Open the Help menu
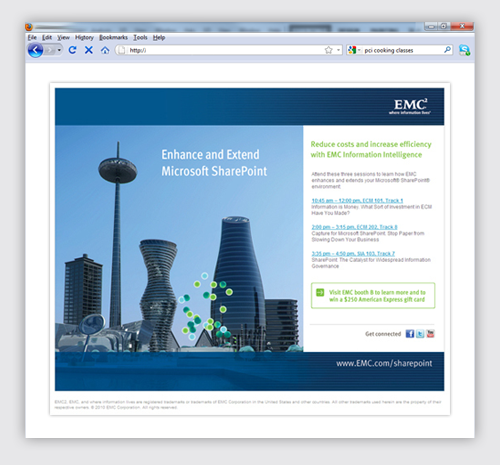The image size is (500, 465). pos(159,37)
